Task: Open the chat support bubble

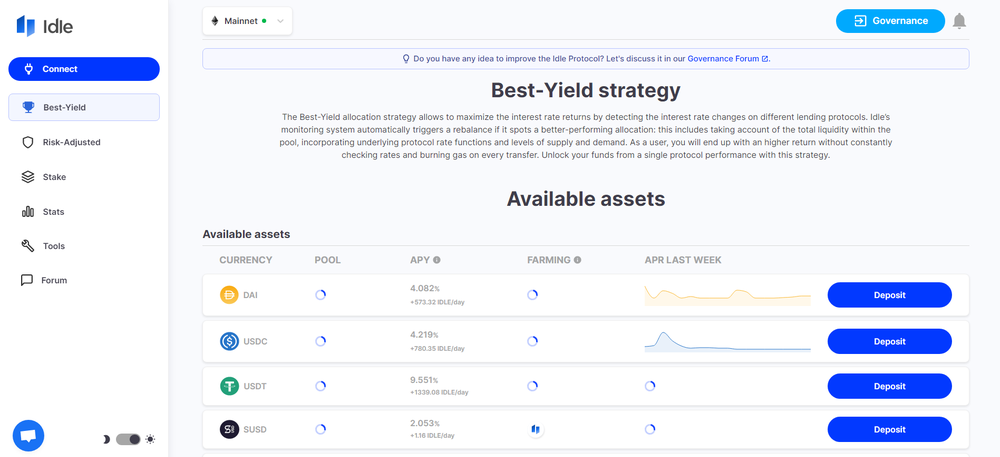Action: point(28,436)
